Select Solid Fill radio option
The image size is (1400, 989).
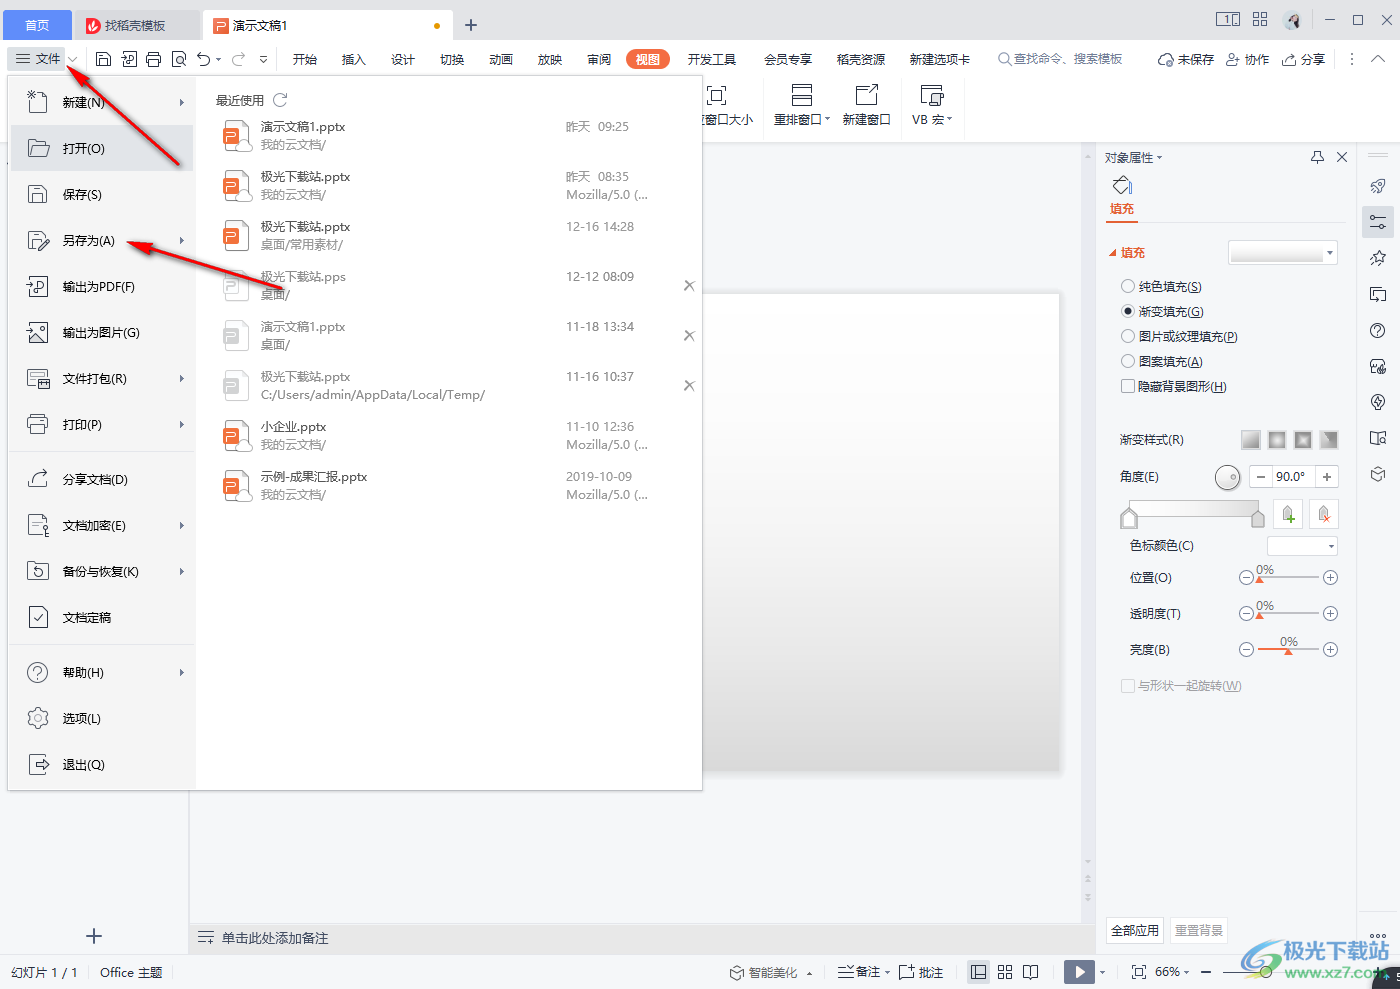pos(1128,287)
